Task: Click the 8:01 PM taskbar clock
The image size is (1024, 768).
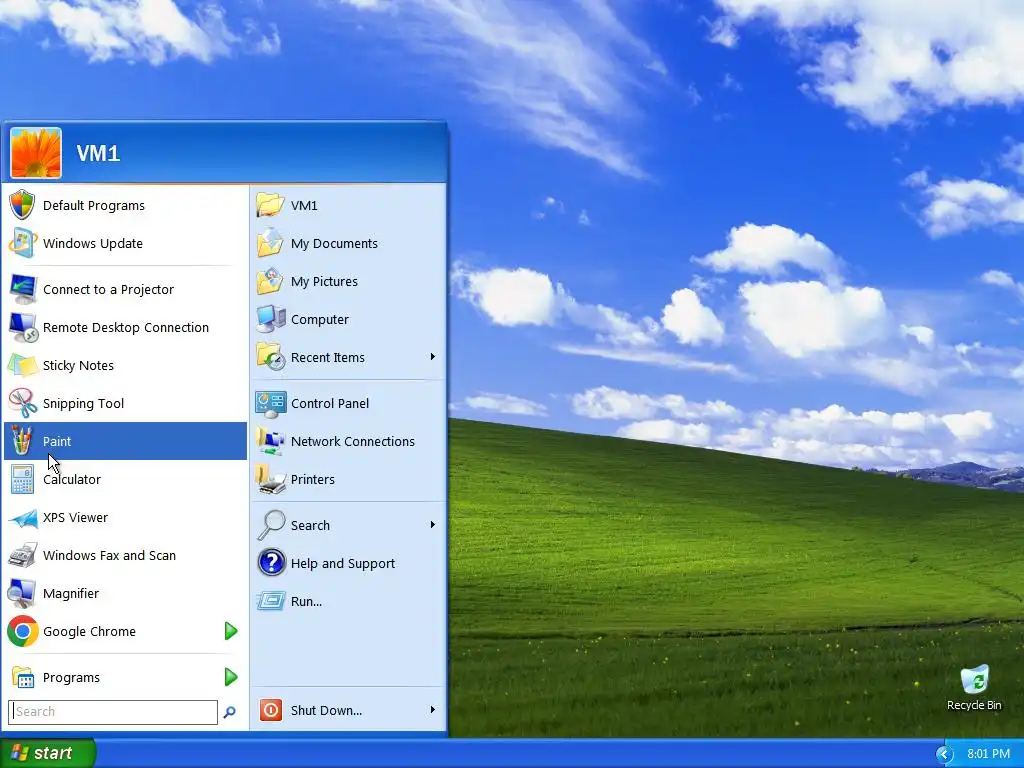Action: [988, 754]
